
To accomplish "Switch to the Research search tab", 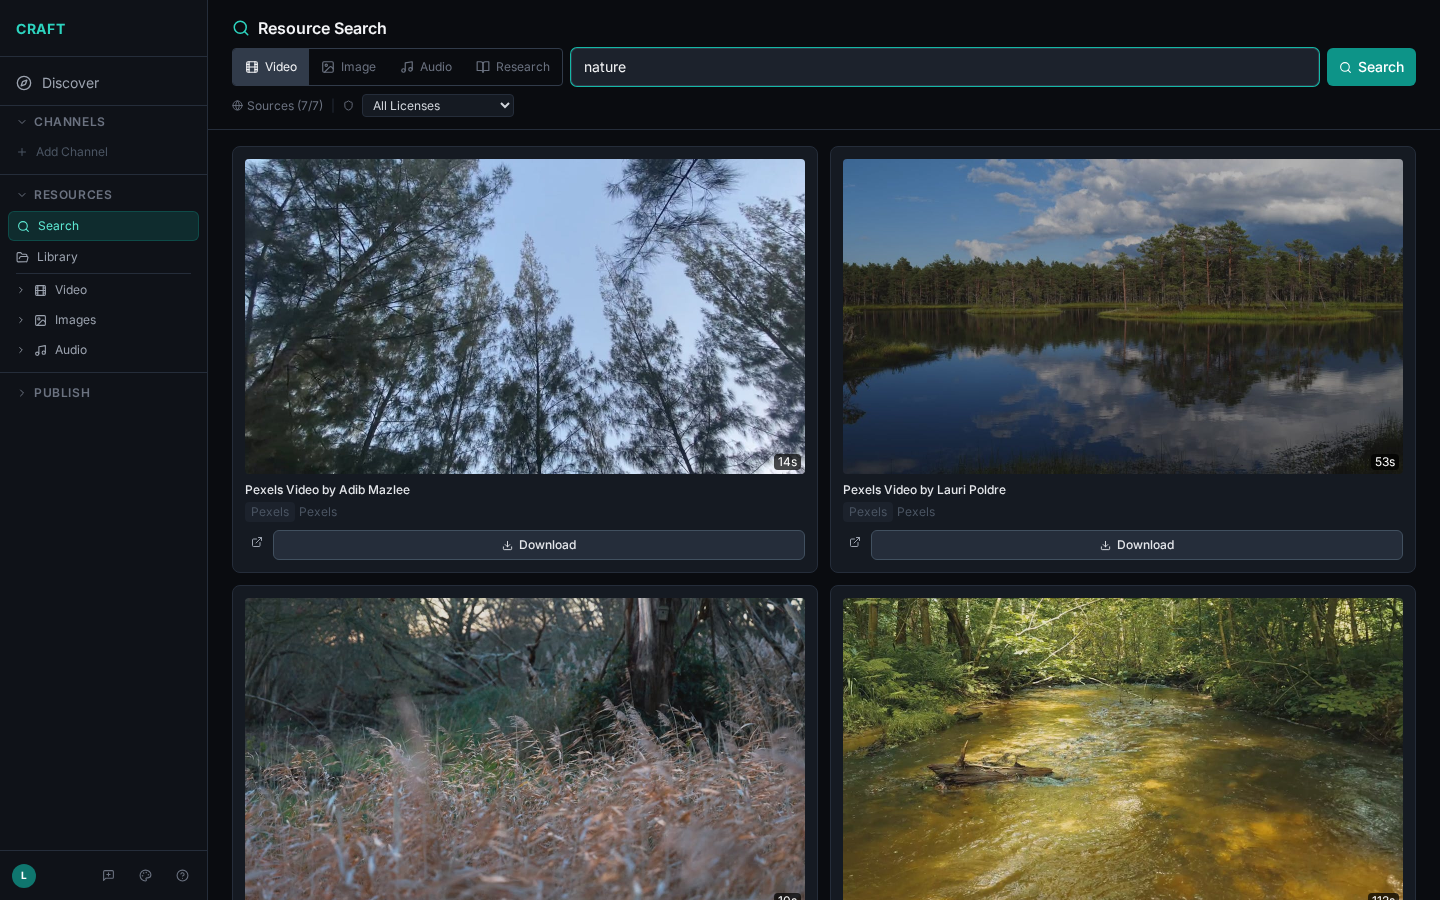I will pos(513,67).
